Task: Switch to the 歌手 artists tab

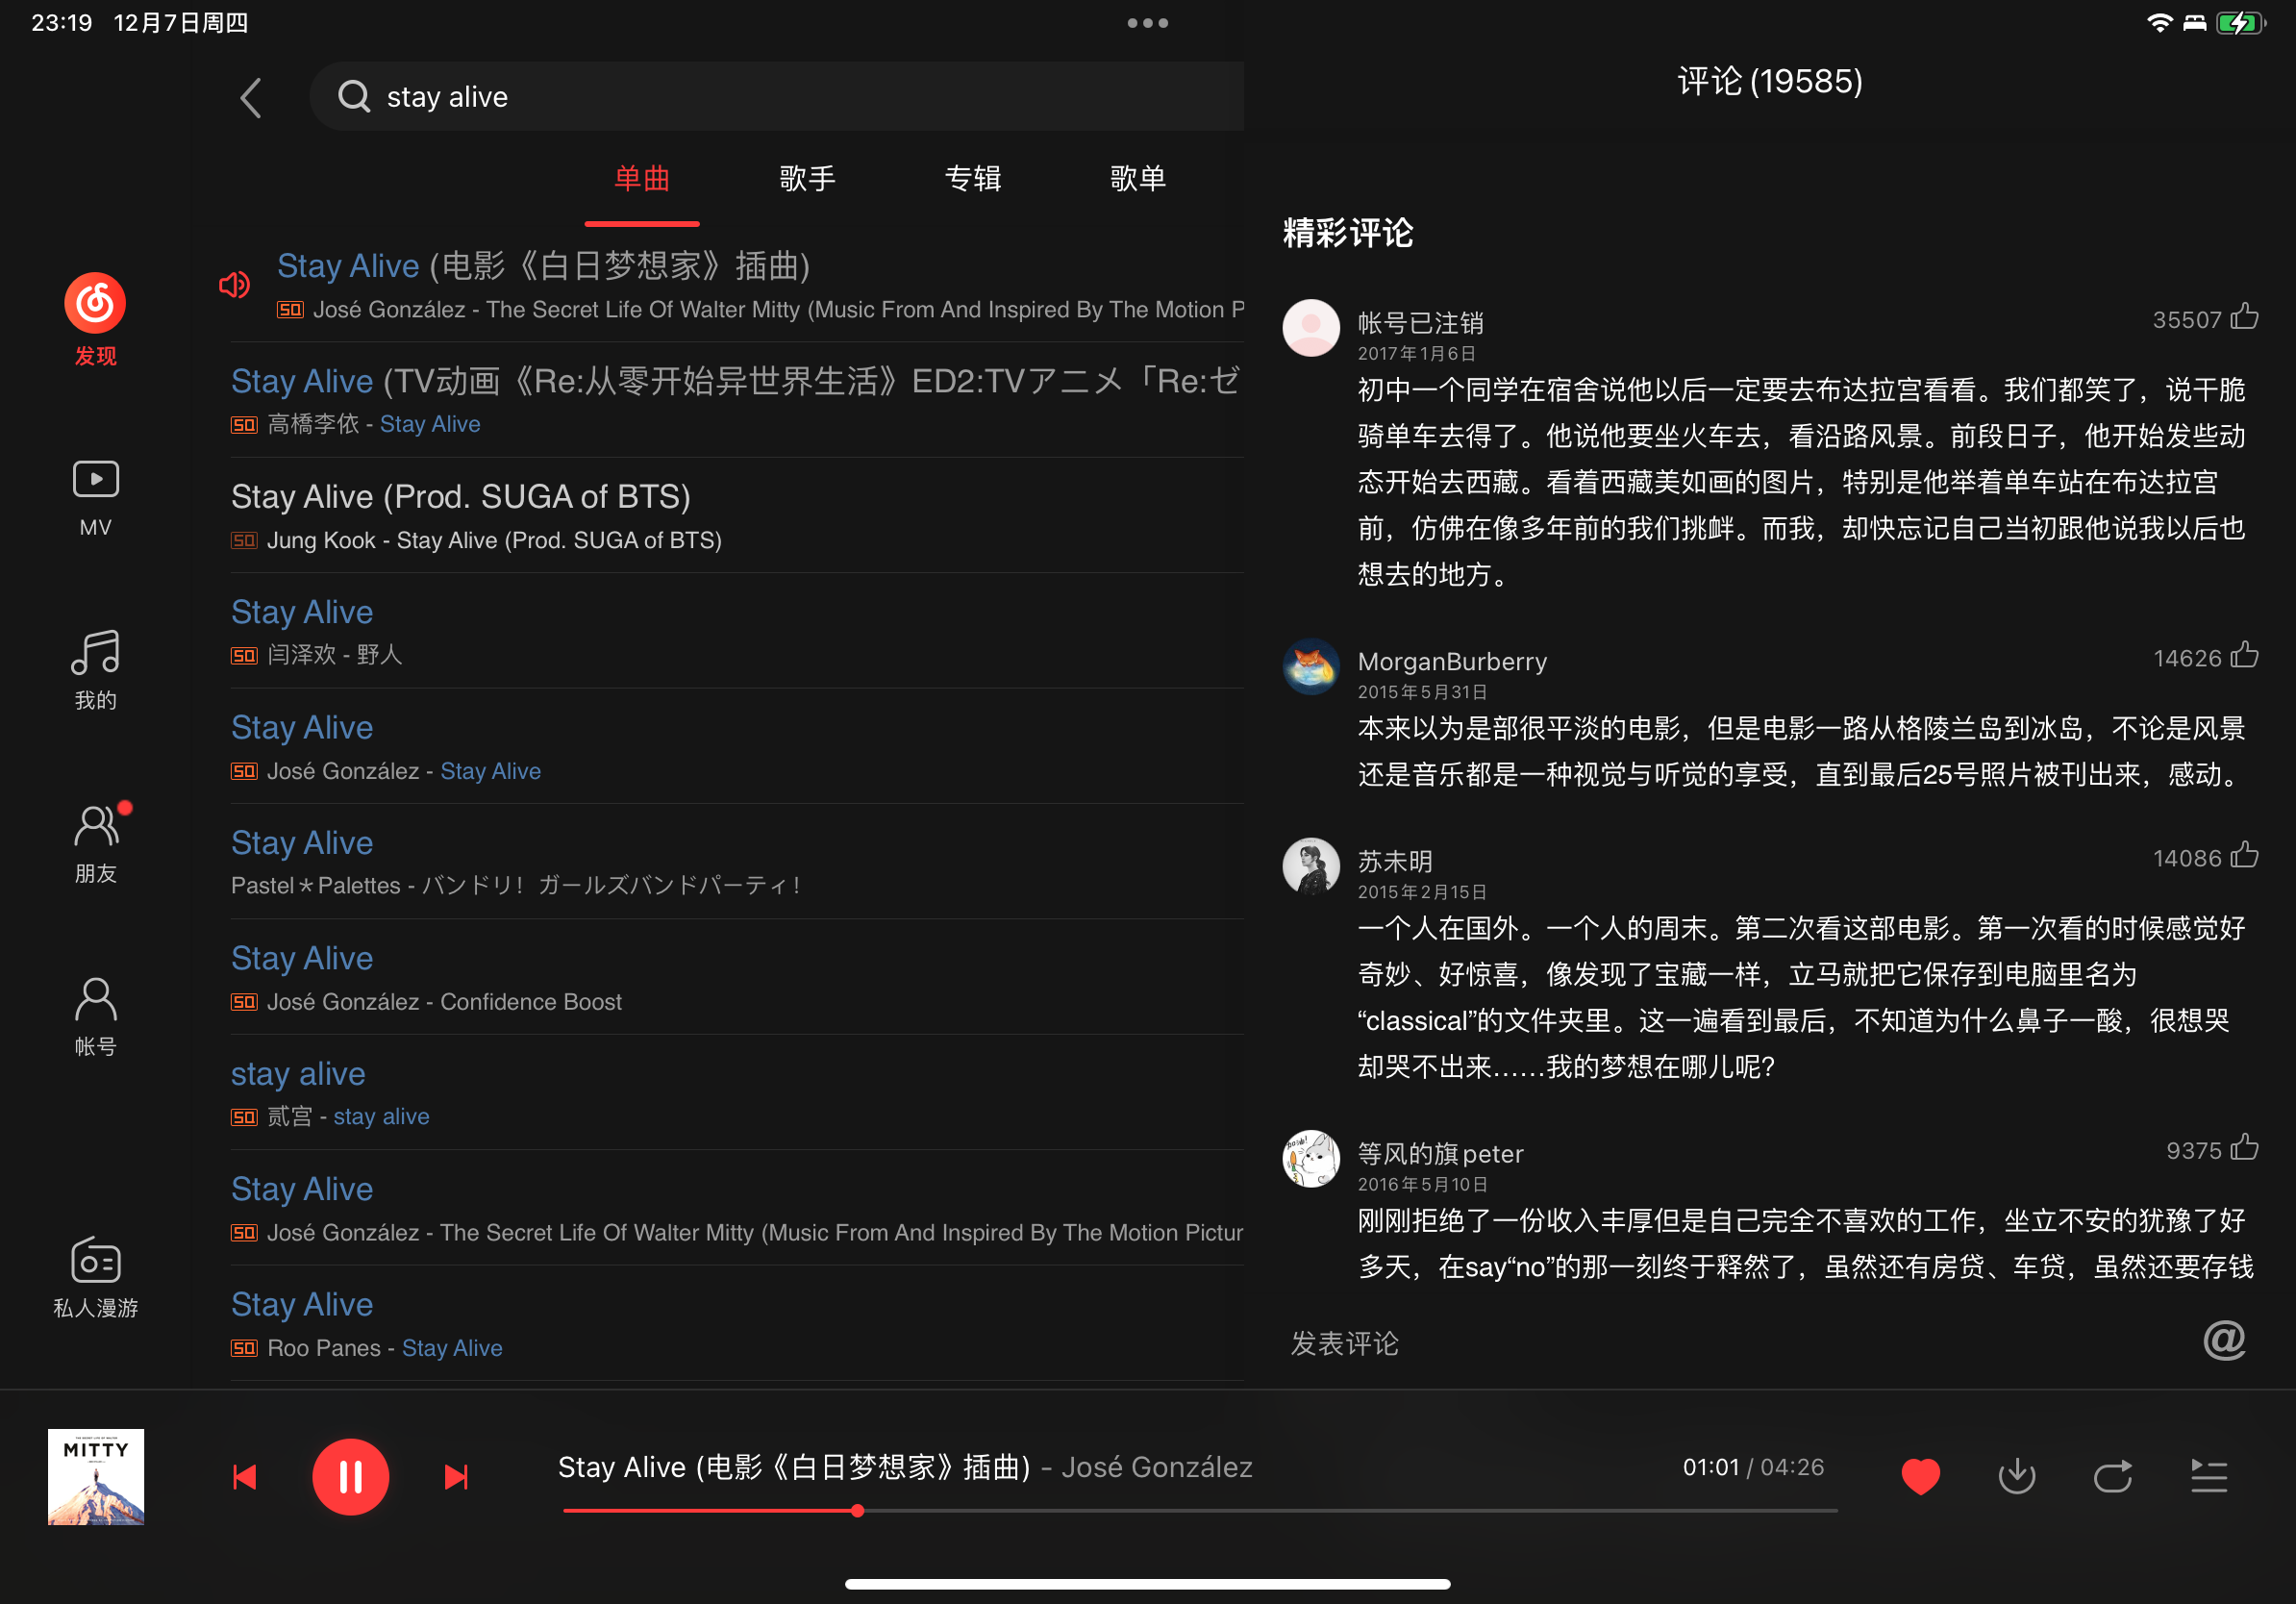Action: (807, 179)
